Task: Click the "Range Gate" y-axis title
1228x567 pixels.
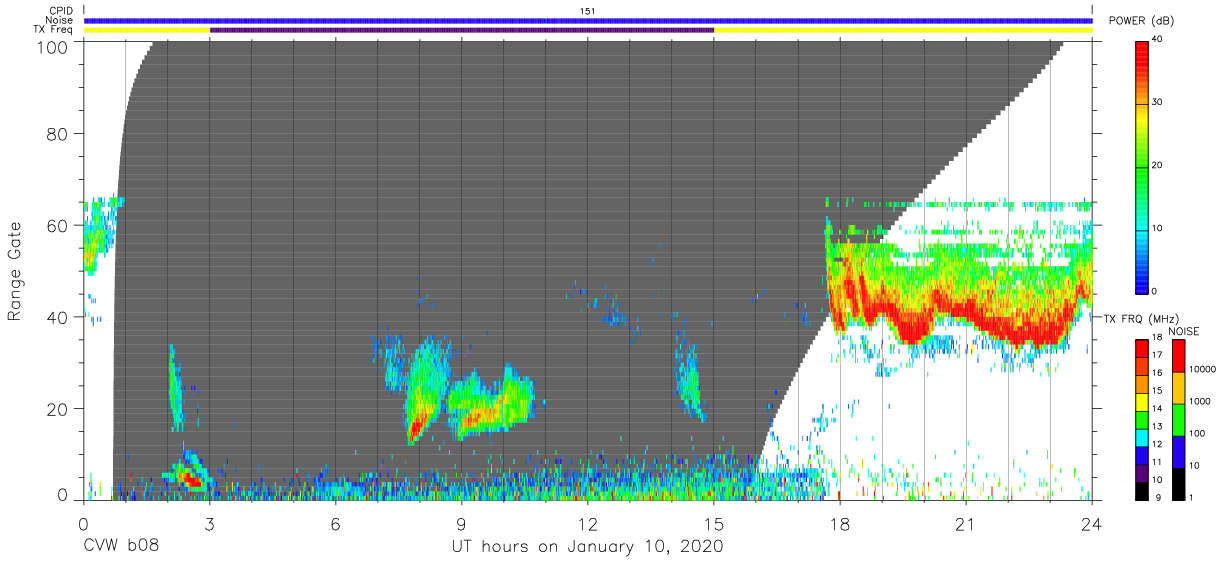Action: (15, 273)
